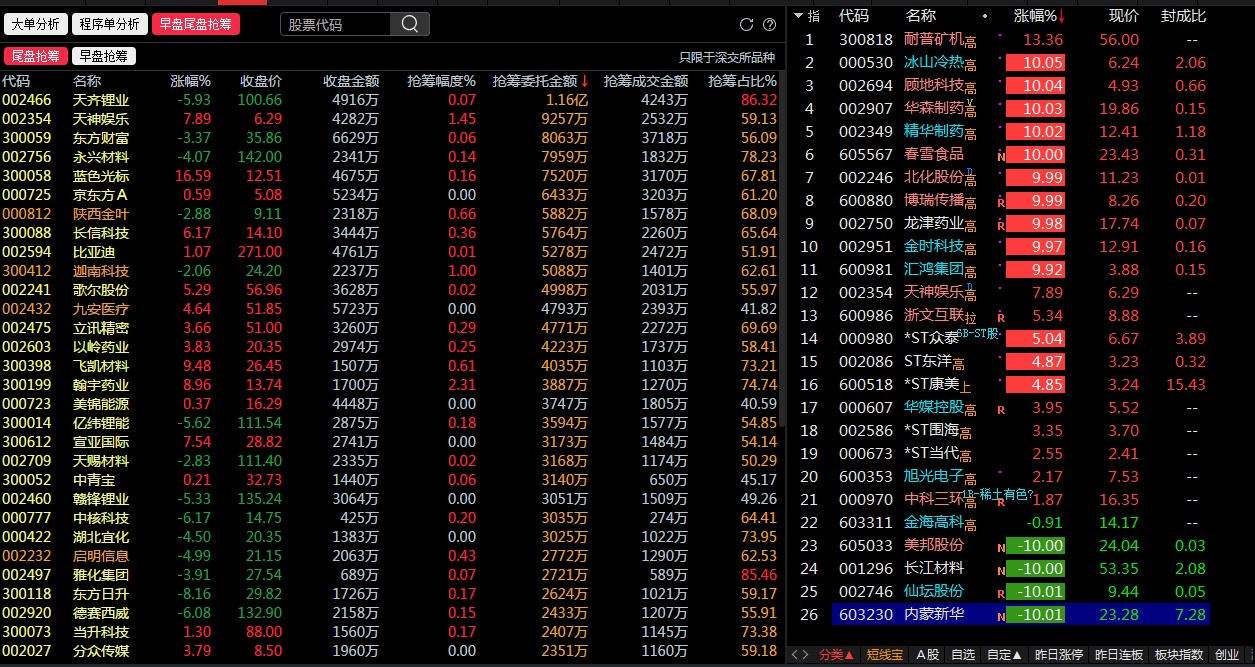This screenshot has width=1255, height=667.
Task: Click the R marker on 华媒控股 row
Action: 1001,410
